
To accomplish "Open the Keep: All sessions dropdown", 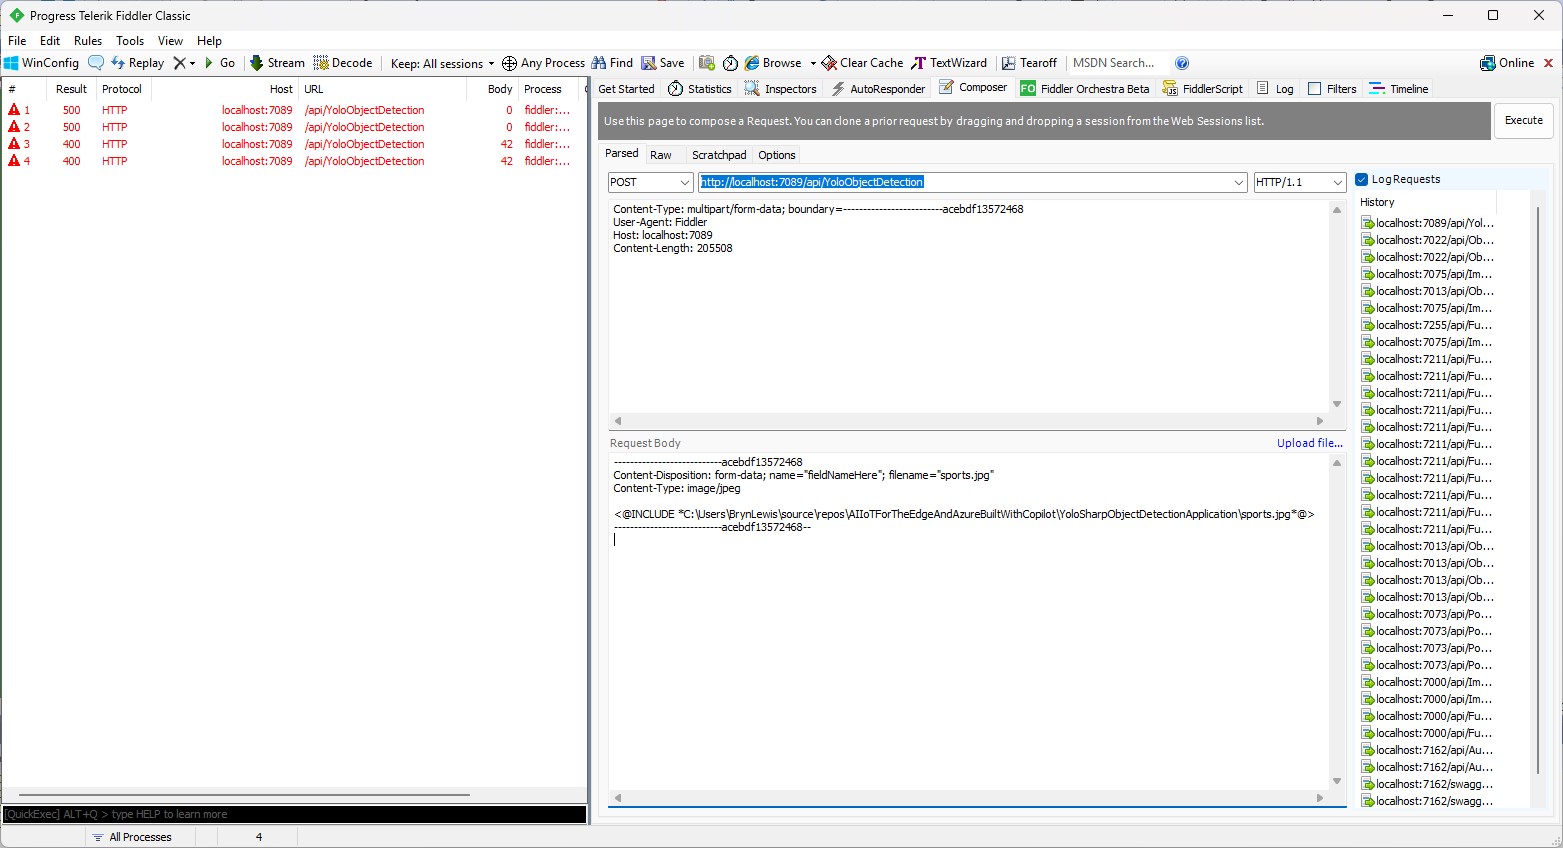I will pos(442,63).
